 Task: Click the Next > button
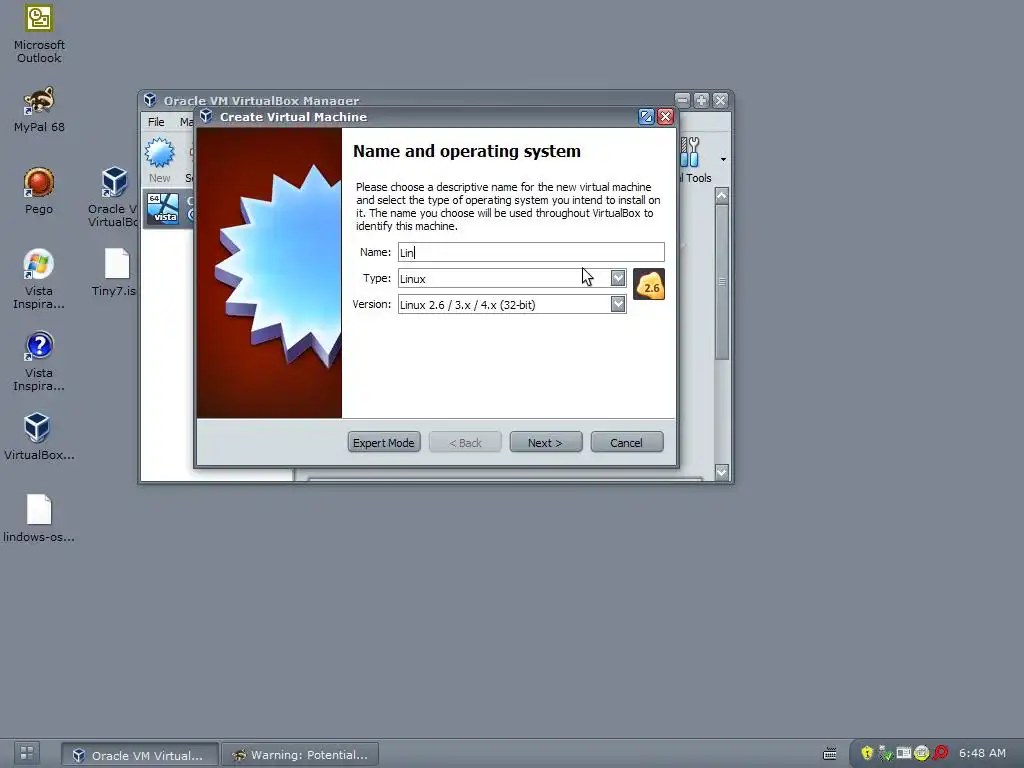point(545,442)
